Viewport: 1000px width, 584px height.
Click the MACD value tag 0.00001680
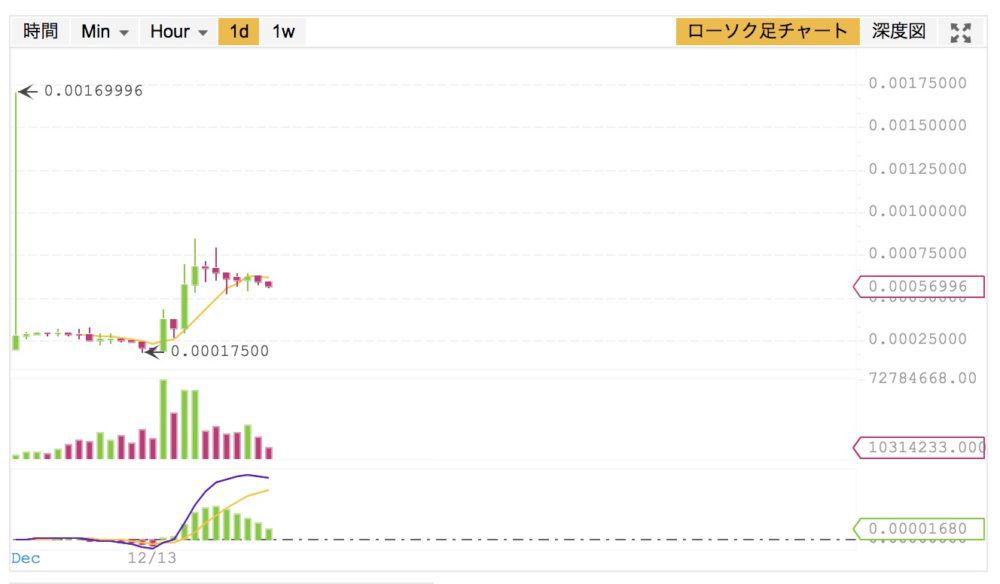click(917, 528)
